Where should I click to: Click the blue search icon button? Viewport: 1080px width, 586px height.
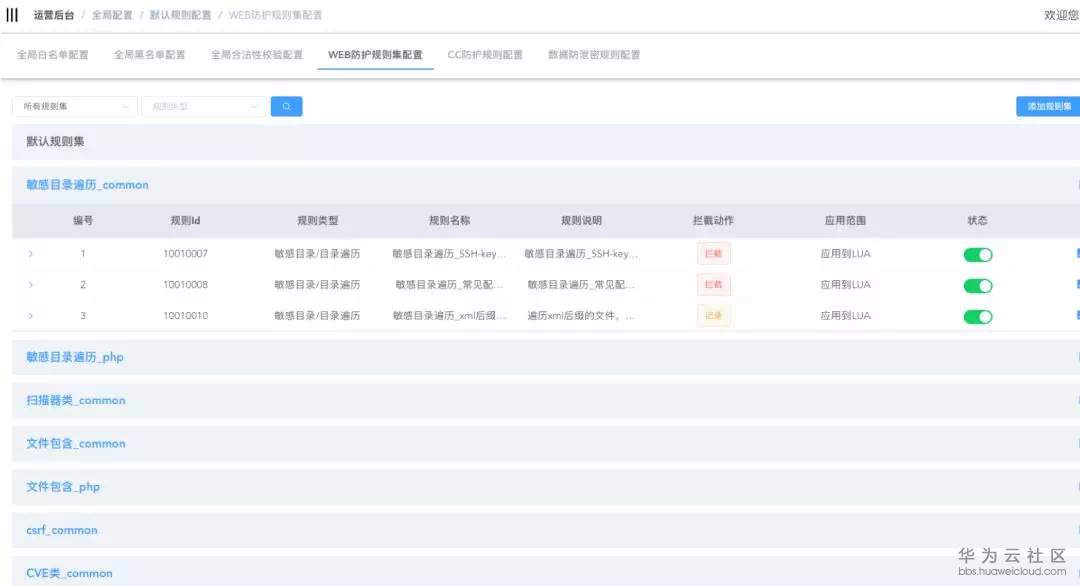click(x=287, y=107)
